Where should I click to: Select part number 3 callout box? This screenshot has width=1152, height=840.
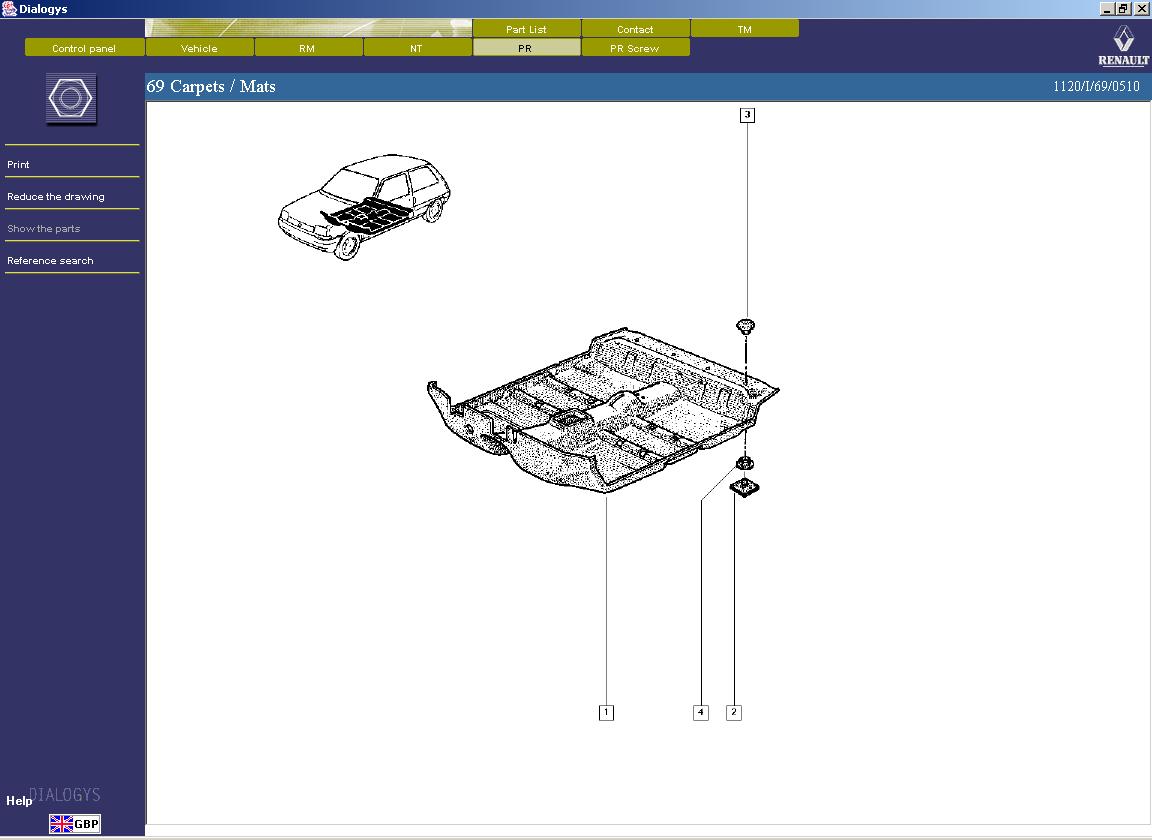[x=747, y=115]
